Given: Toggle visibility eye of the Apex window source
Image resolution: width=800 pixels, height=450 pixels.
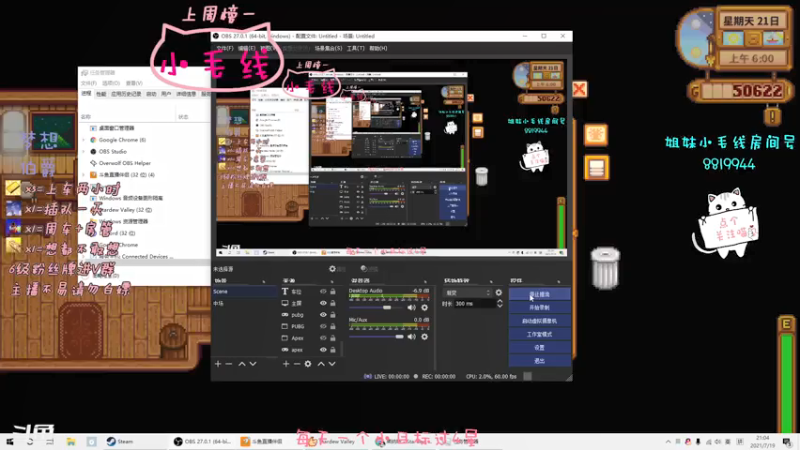Looking at the screenshot, I should (x=323, y=338).
